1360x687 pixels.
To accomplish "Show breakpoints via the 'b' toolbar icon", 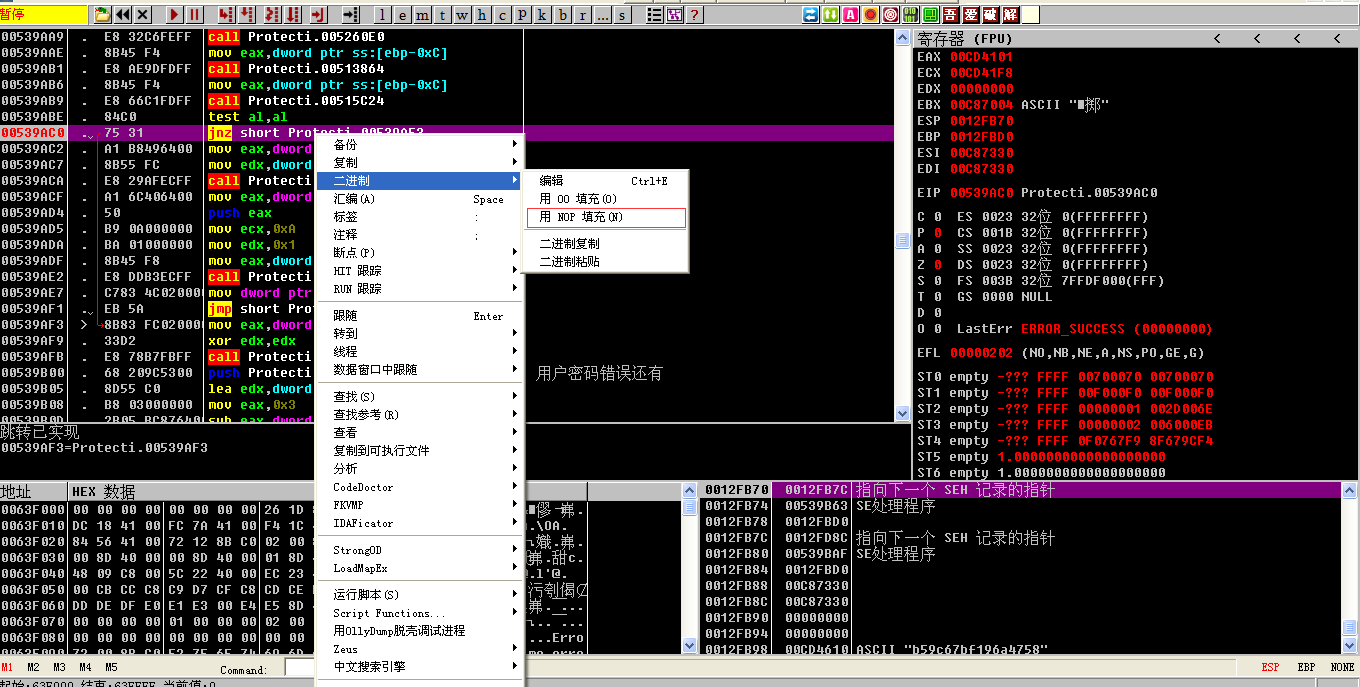I will click(x=560, y=13).
